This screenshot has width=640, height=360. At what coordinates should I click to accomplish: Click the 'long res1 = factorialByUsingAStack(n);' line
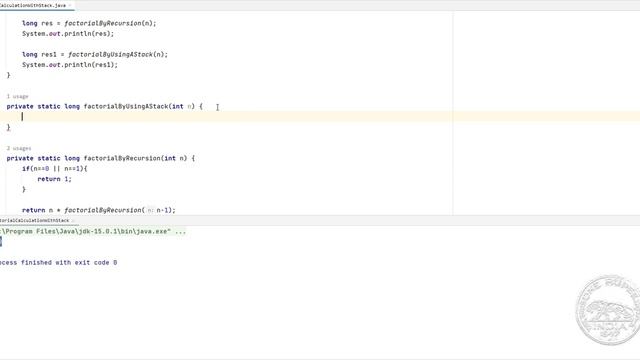(x=95, y=54)
